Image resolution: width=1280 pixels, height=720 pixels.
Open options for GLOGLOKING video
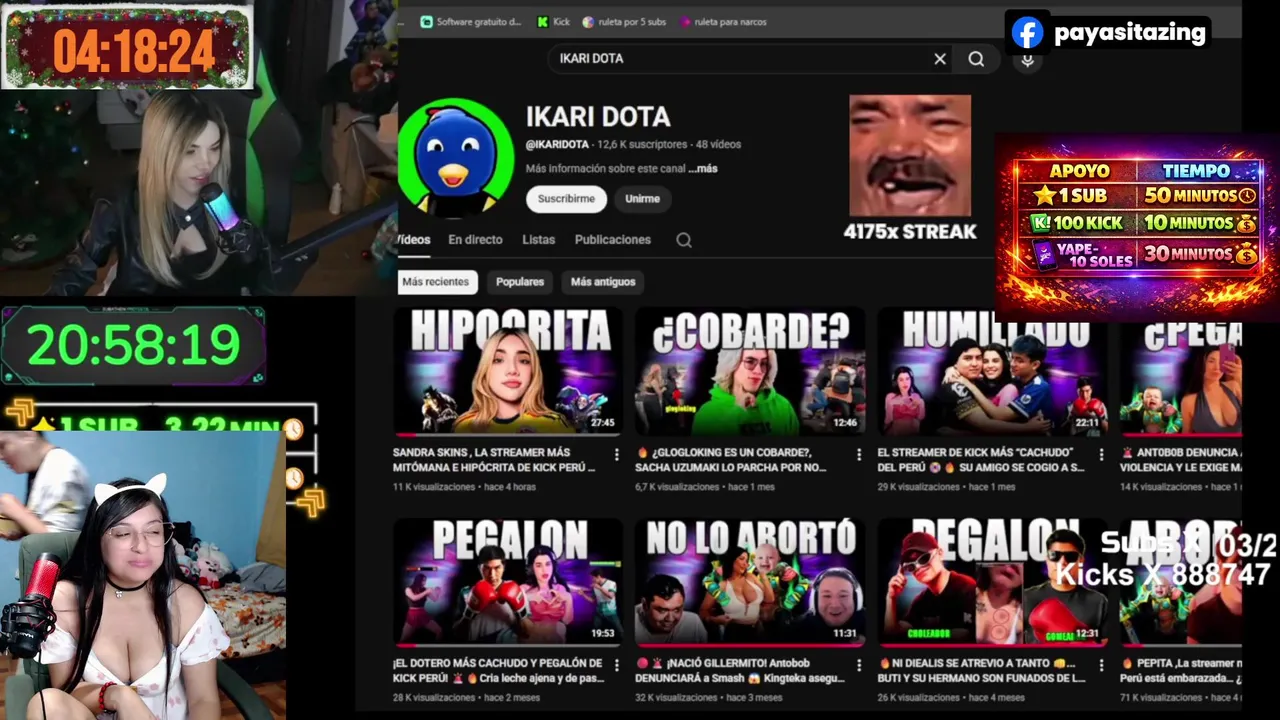(859, 455)
